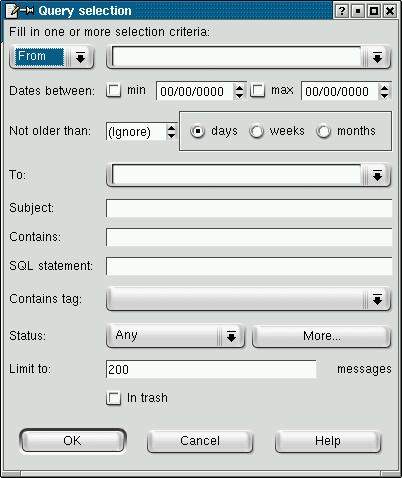Click the pin icon in title bar
Viewport: 402px width, 478px height.
pyautogui.click(x=27, y=11)
